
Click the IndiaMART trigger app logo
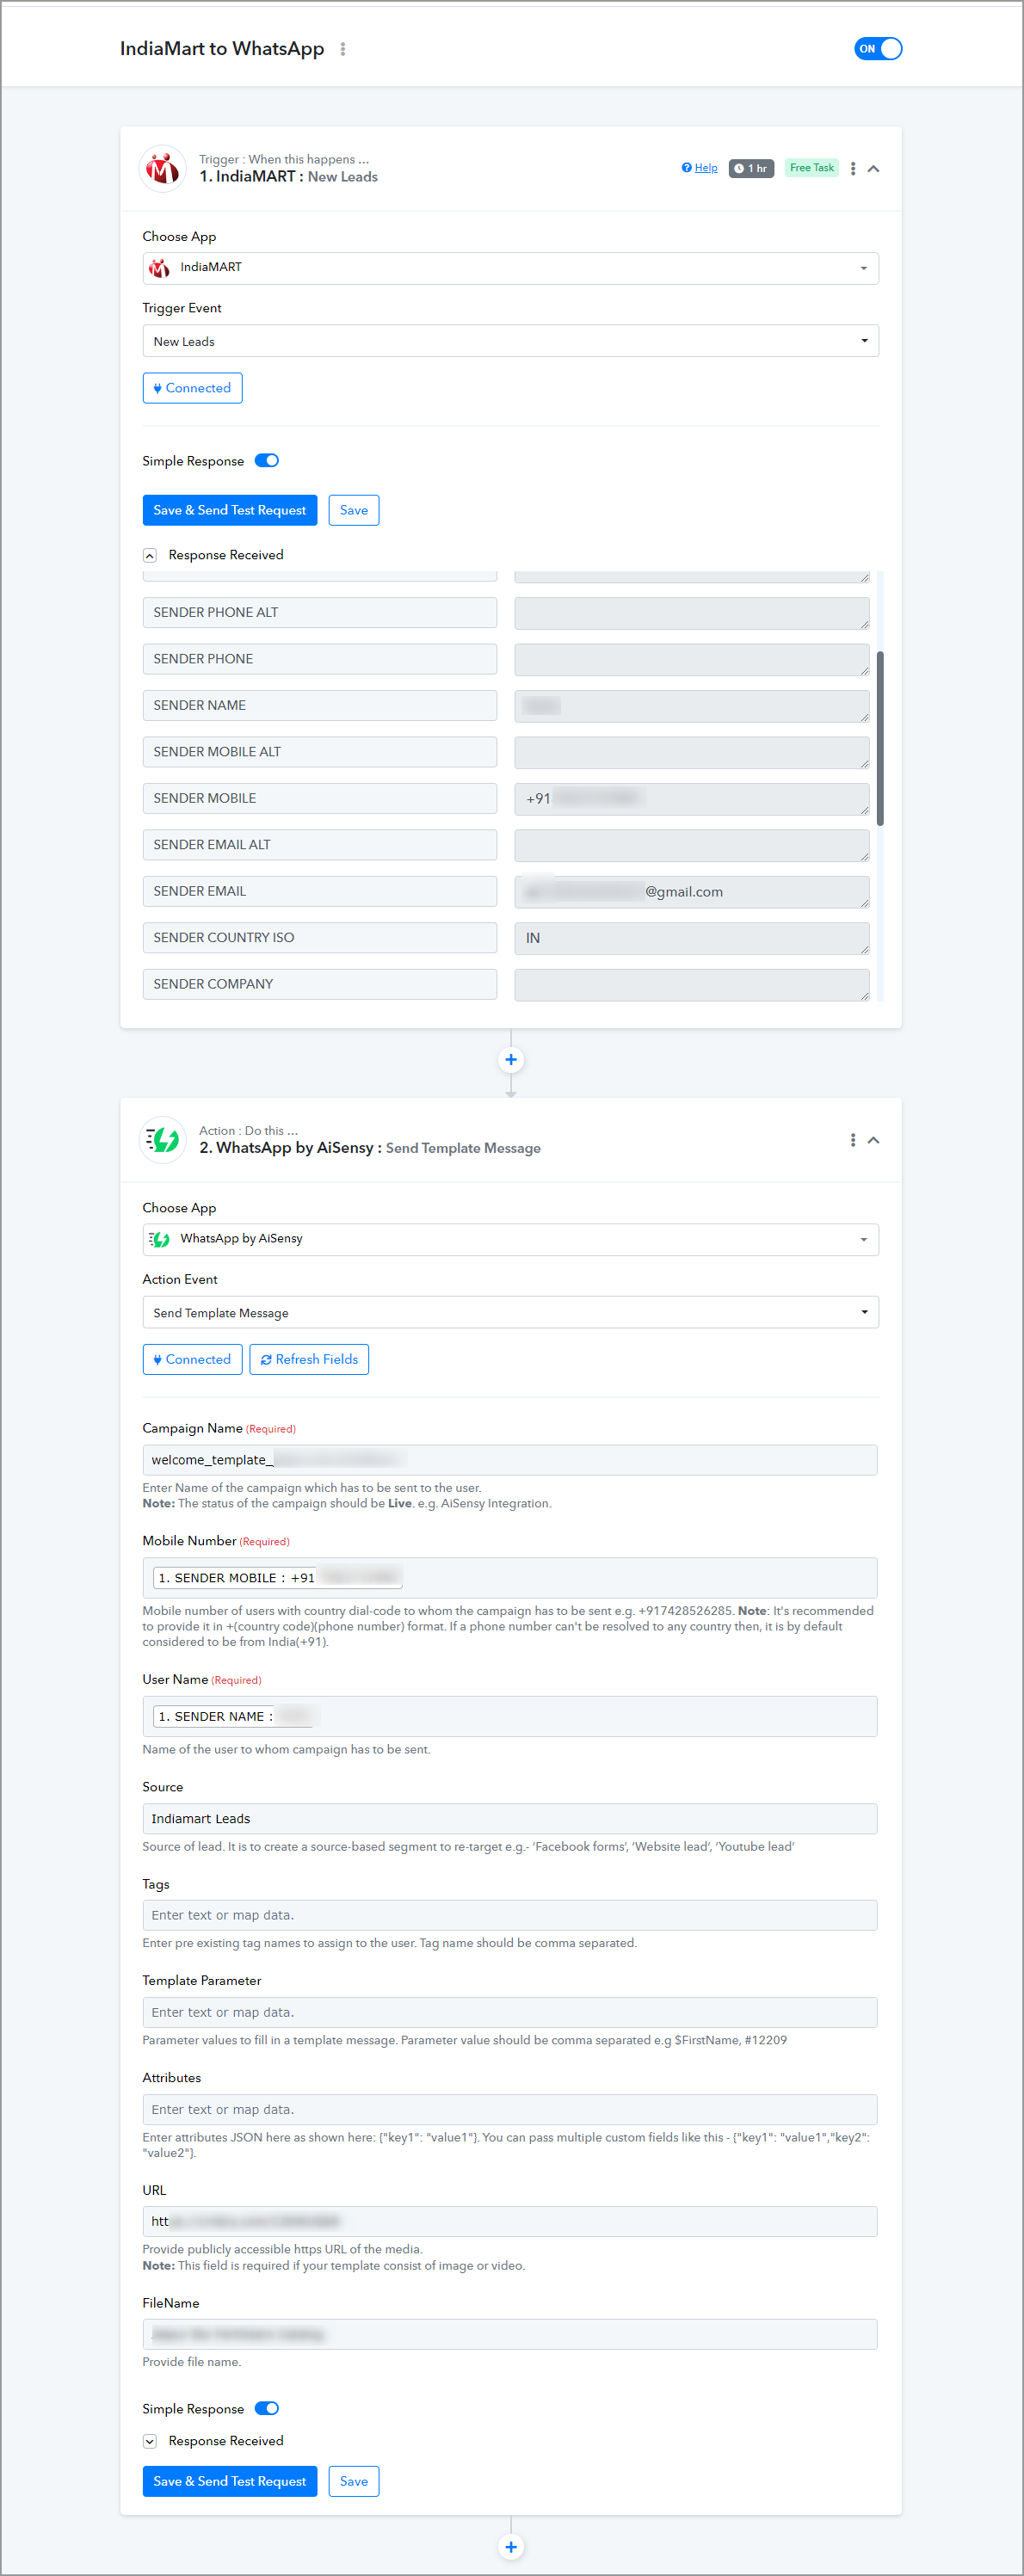pos(162,169)
